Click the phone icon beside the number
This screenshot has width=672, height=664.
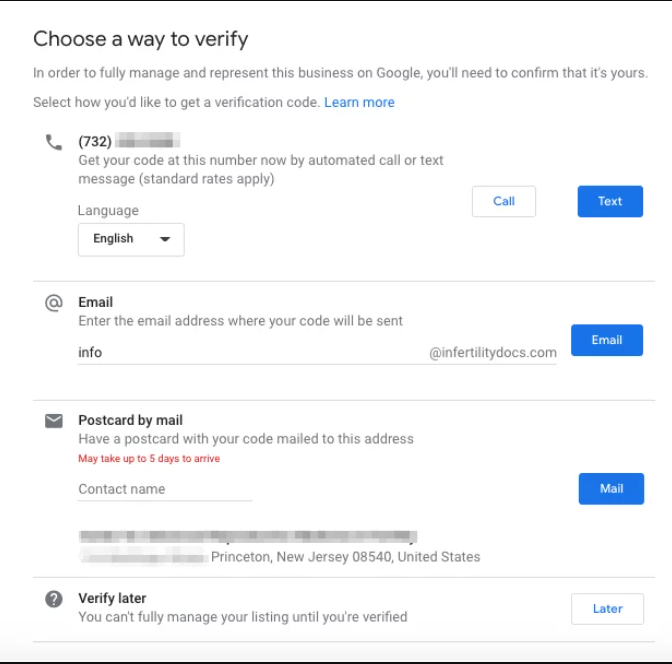53,142
